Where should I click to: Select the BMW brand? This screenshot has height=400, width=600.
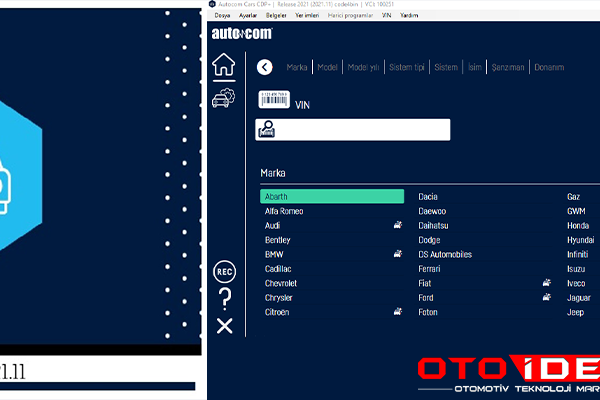274,254
